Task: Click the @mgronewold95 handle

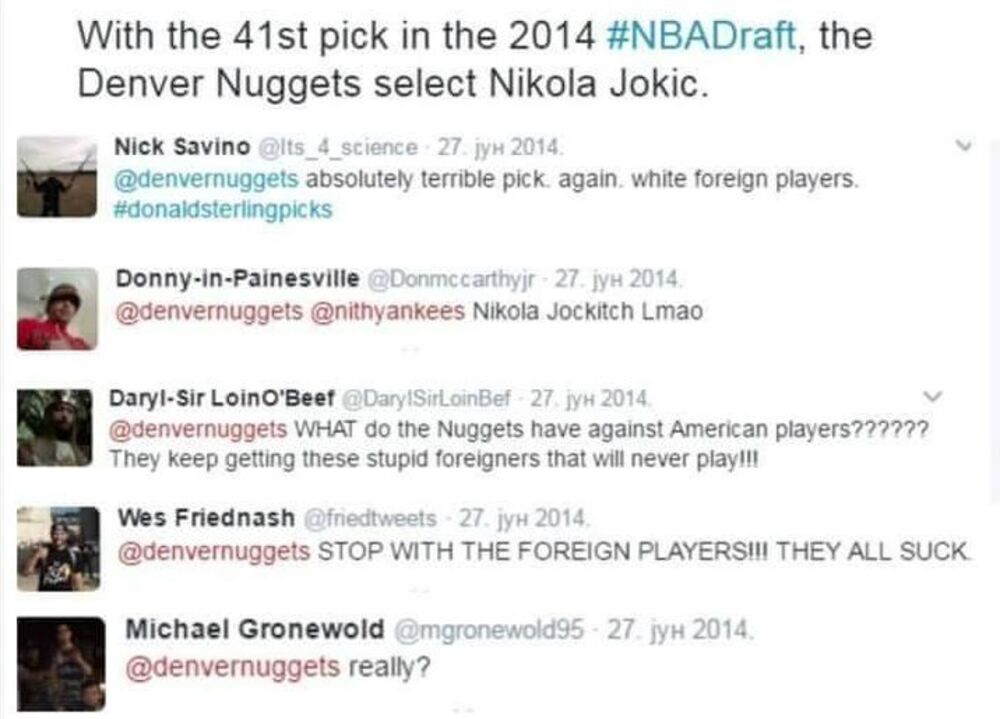Action: click(489, 630)
